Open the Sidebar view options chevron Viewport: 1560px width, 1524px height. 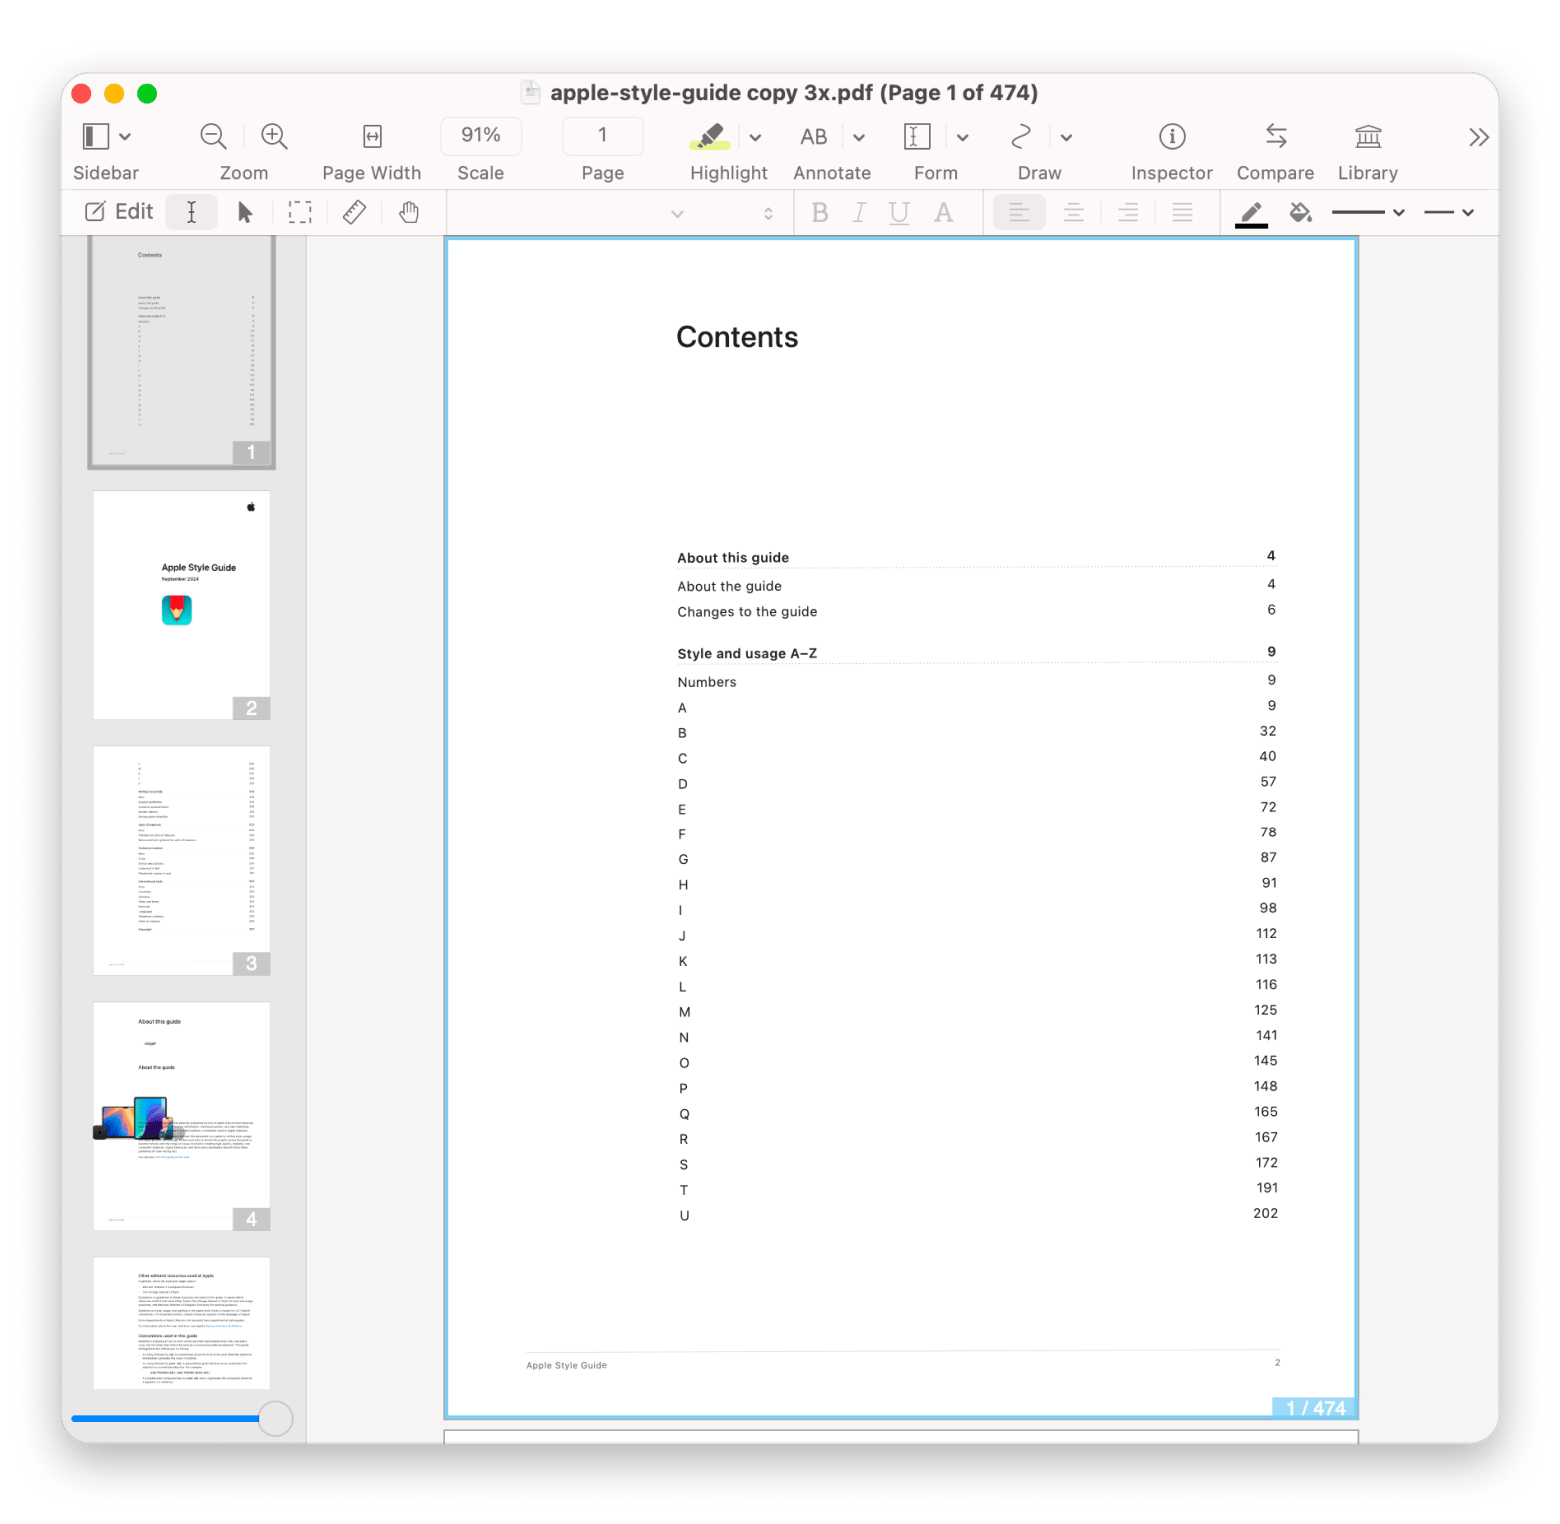pos(125,137)
